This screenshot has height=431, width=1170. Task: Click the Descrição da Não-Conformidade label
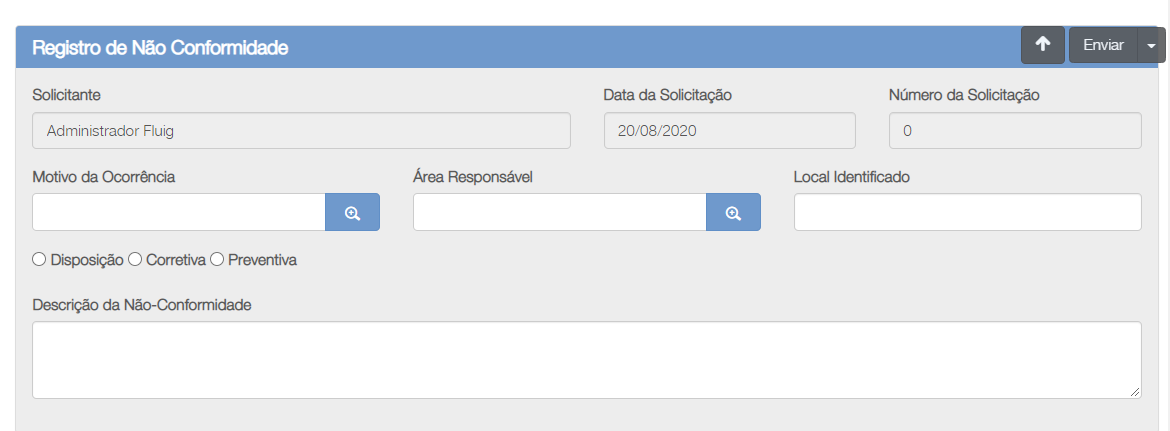(142, 305)
